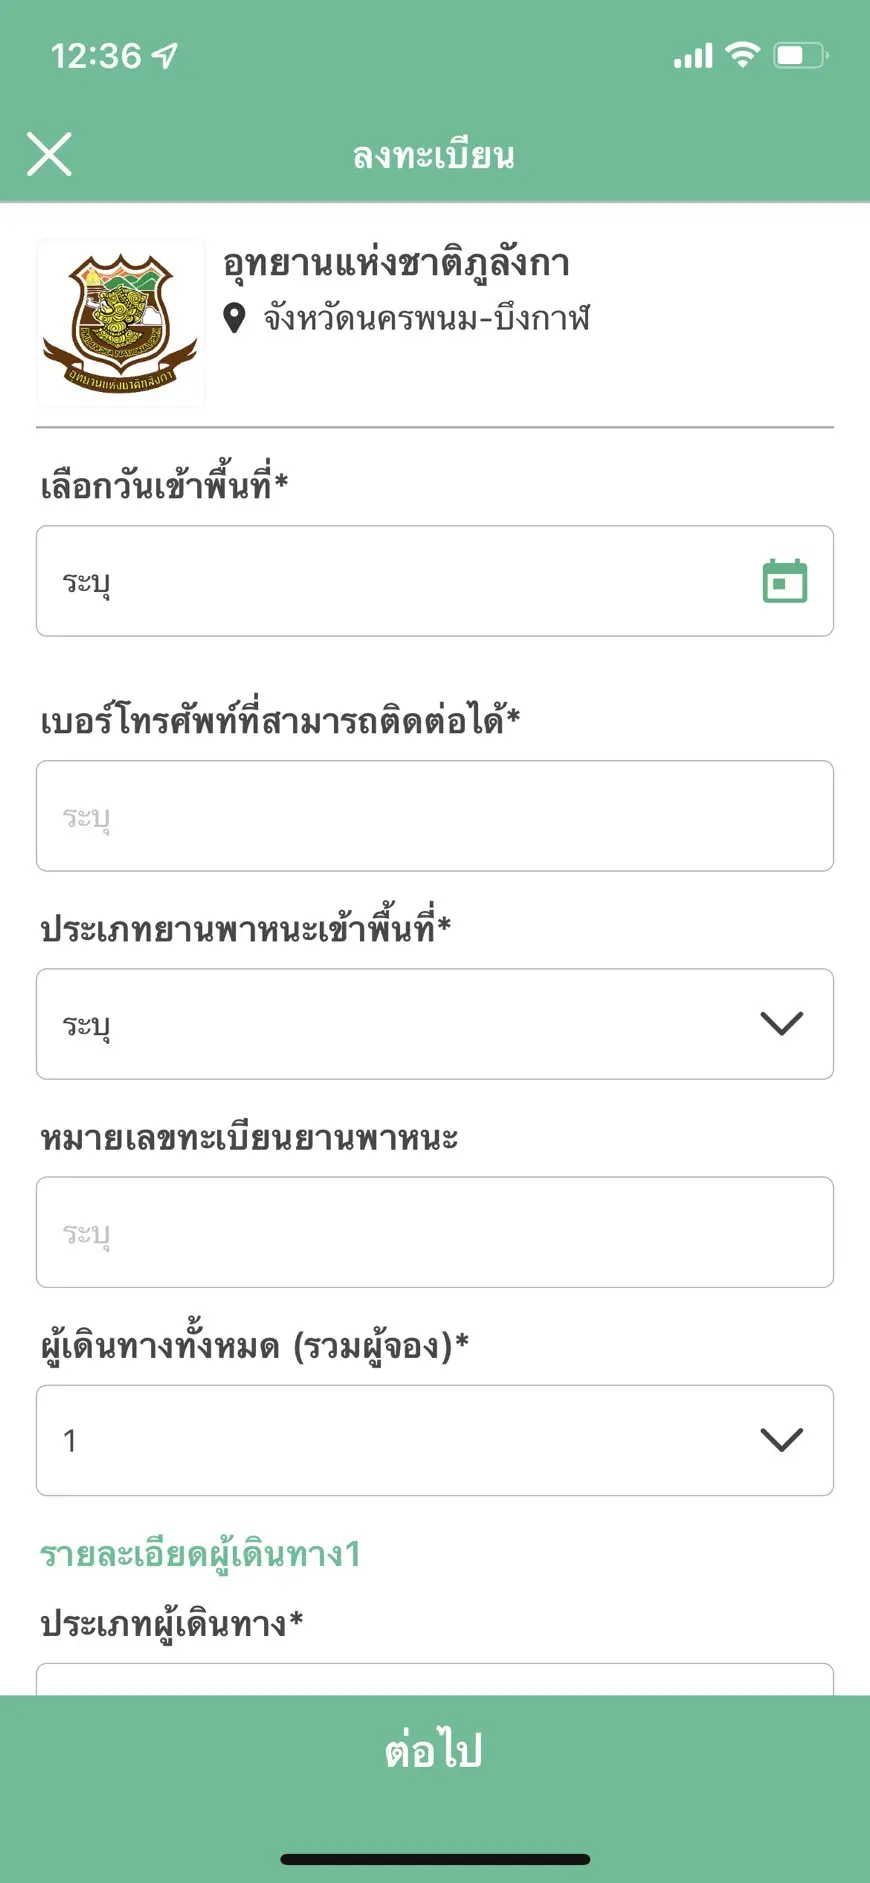Expand the total travelers chevron
The image size is (870, 1883).
(x=781, y=1439)
